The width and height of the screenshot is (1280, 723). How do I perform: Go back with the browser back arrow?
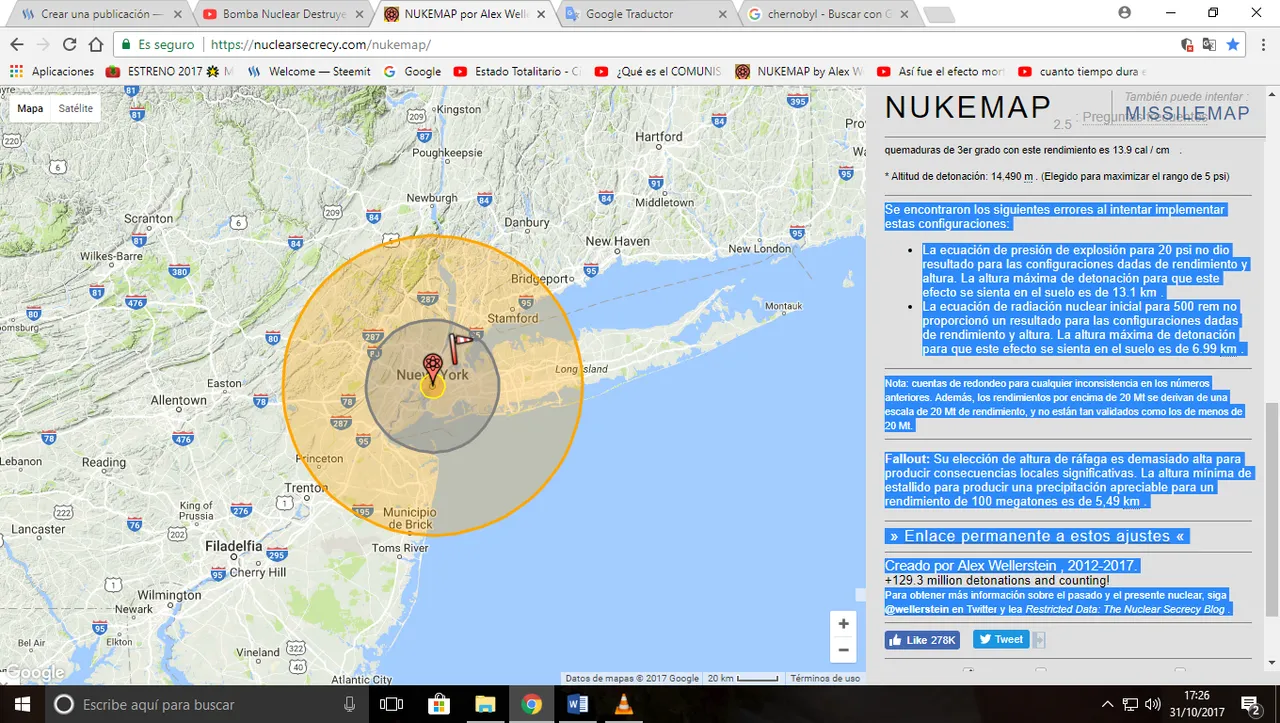pyautogui.click(x=17, y=44)
